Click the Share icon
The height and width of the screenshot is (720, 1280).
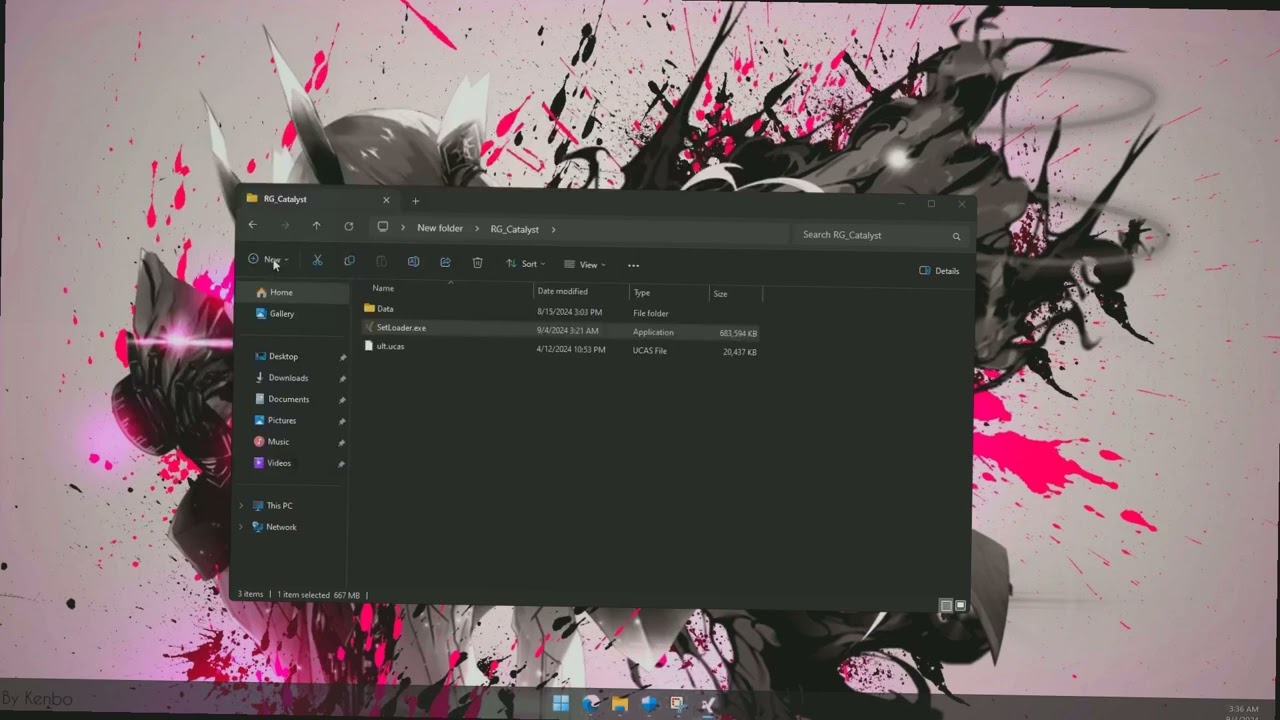445,262
